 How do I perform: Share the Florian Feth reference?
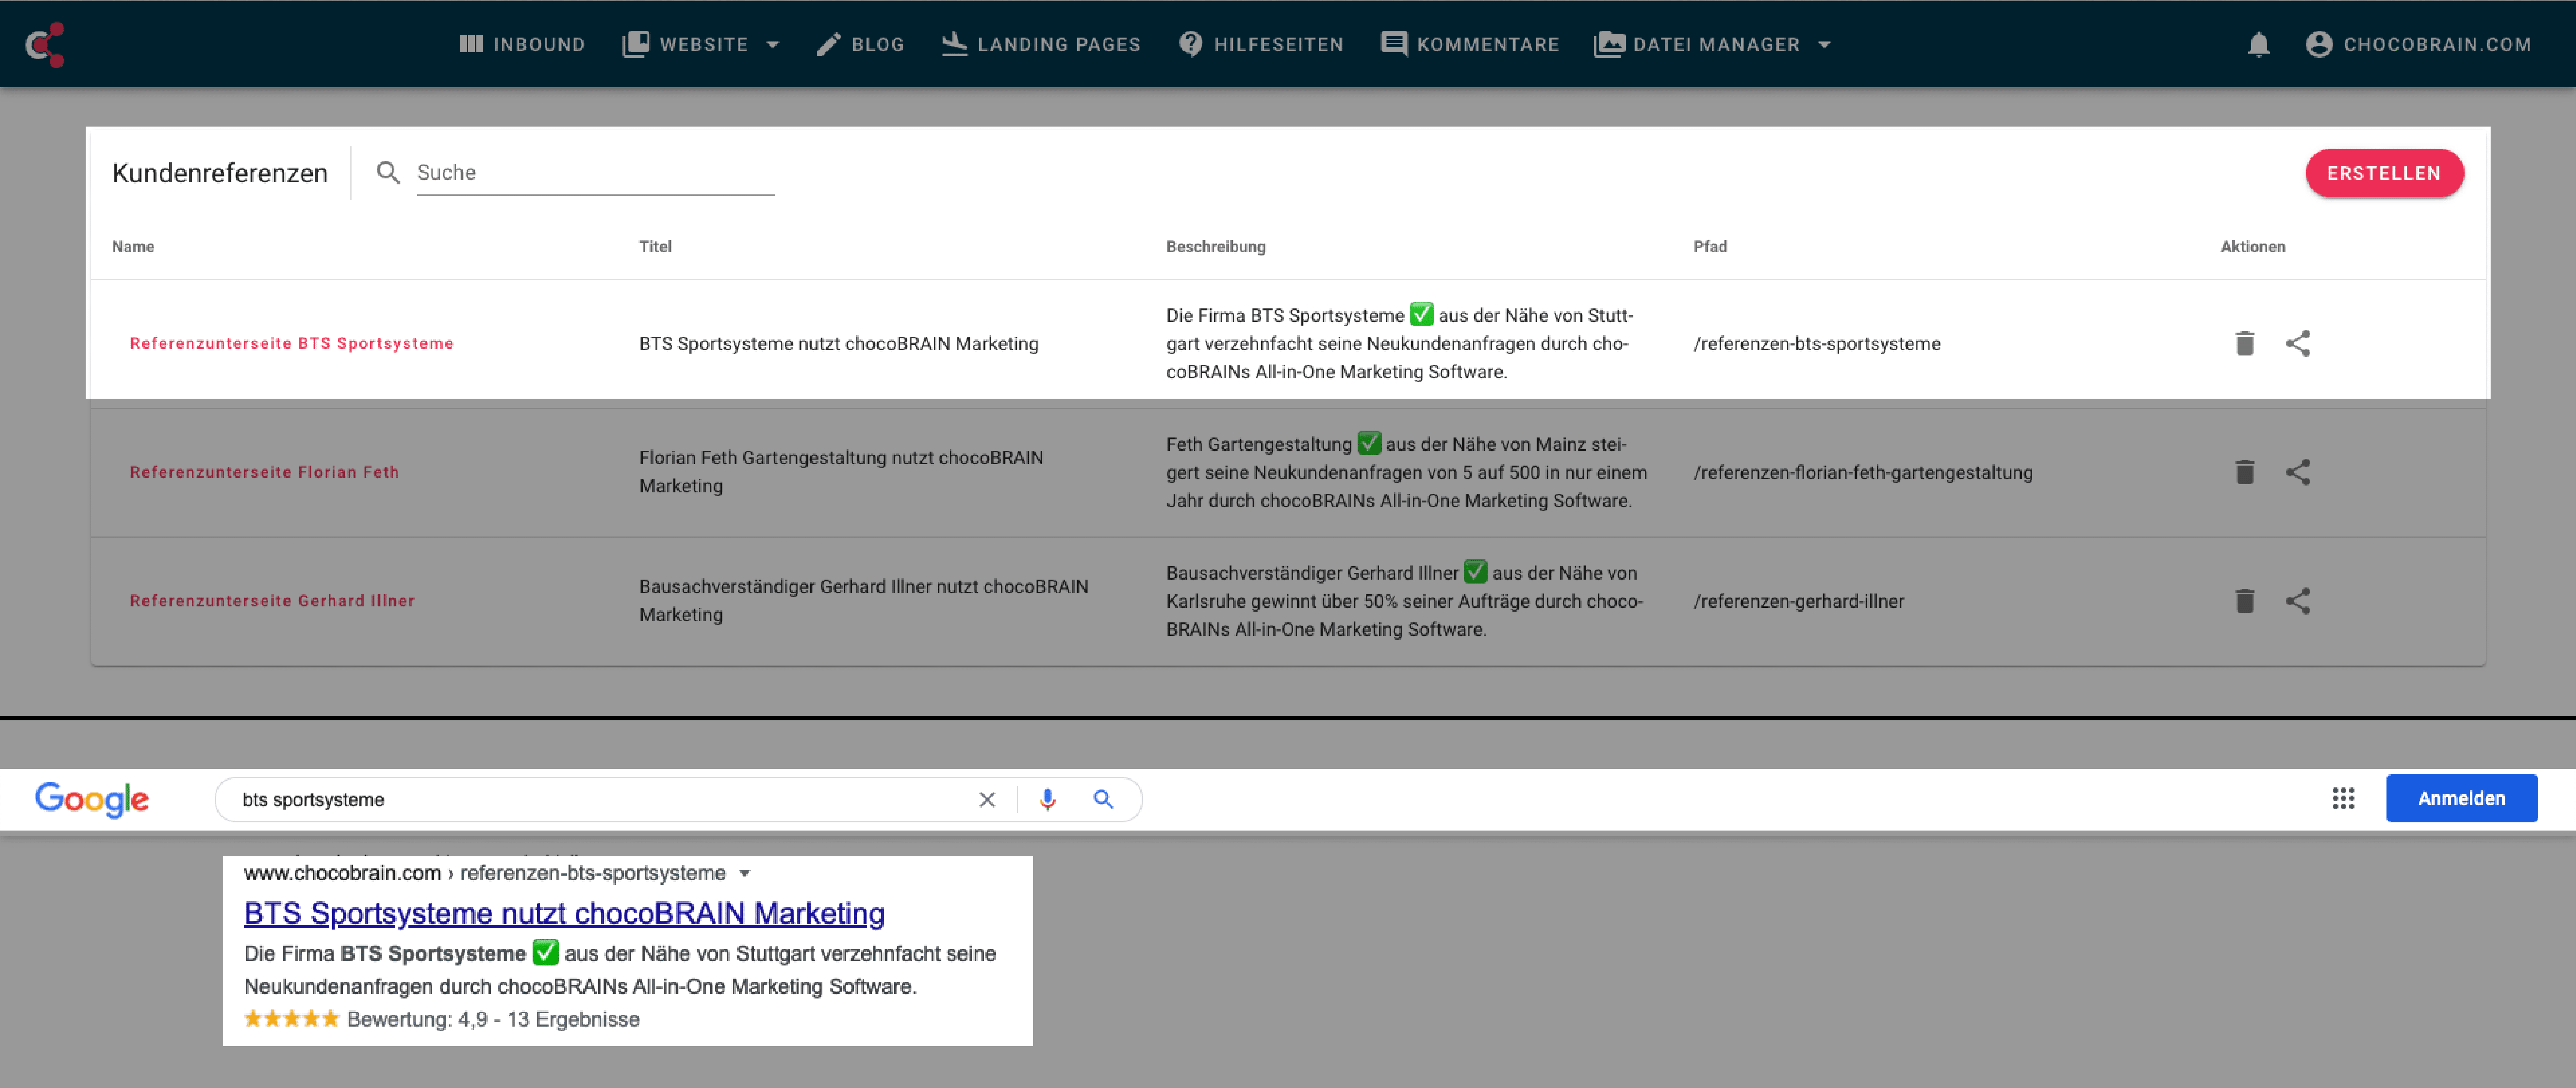tap(2298, 472)
